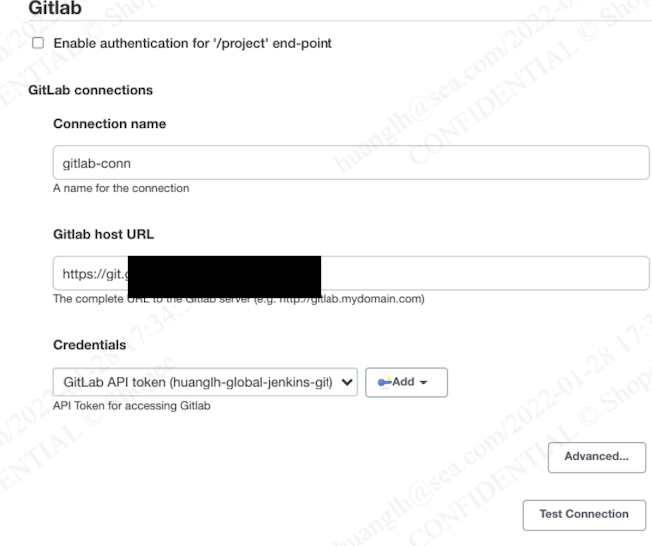Image resolution: width=652 pixels, height=546 pixels.
Task: Click the Gitlab section heading
Action: point(56,8)
